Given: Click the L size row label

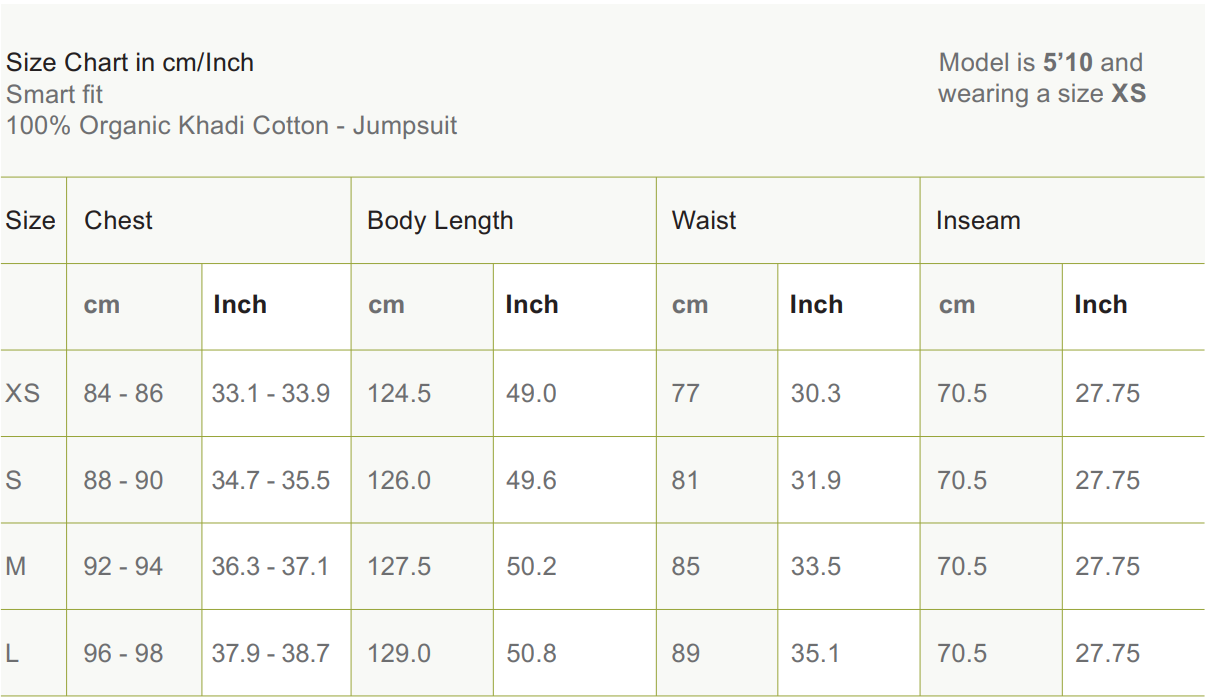Looking at the screenshot, I should 13,654.
